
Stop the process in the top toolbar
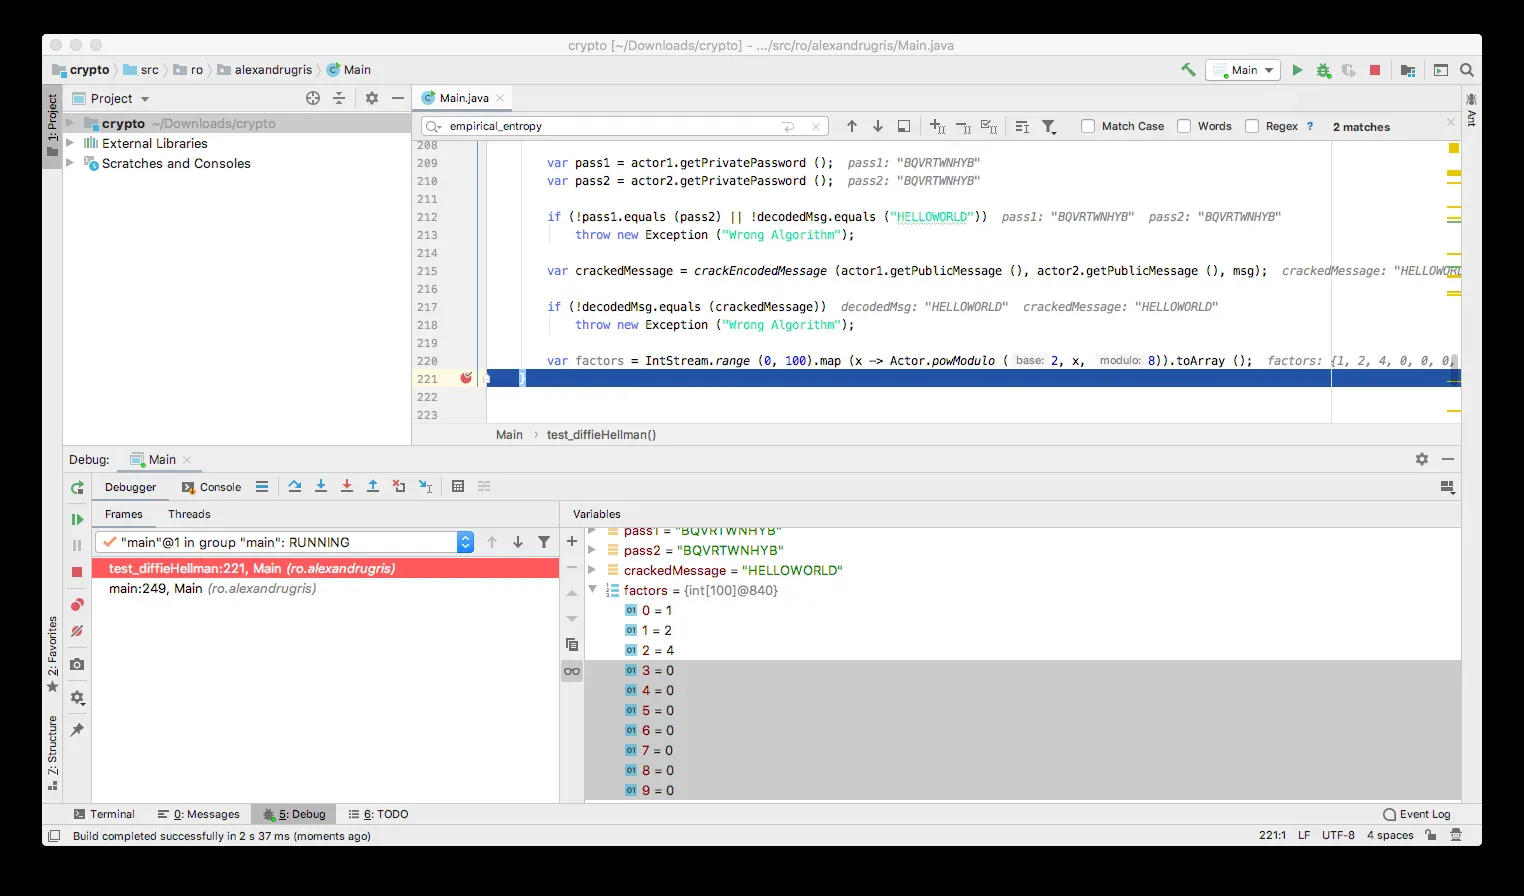coord(1375,70)
